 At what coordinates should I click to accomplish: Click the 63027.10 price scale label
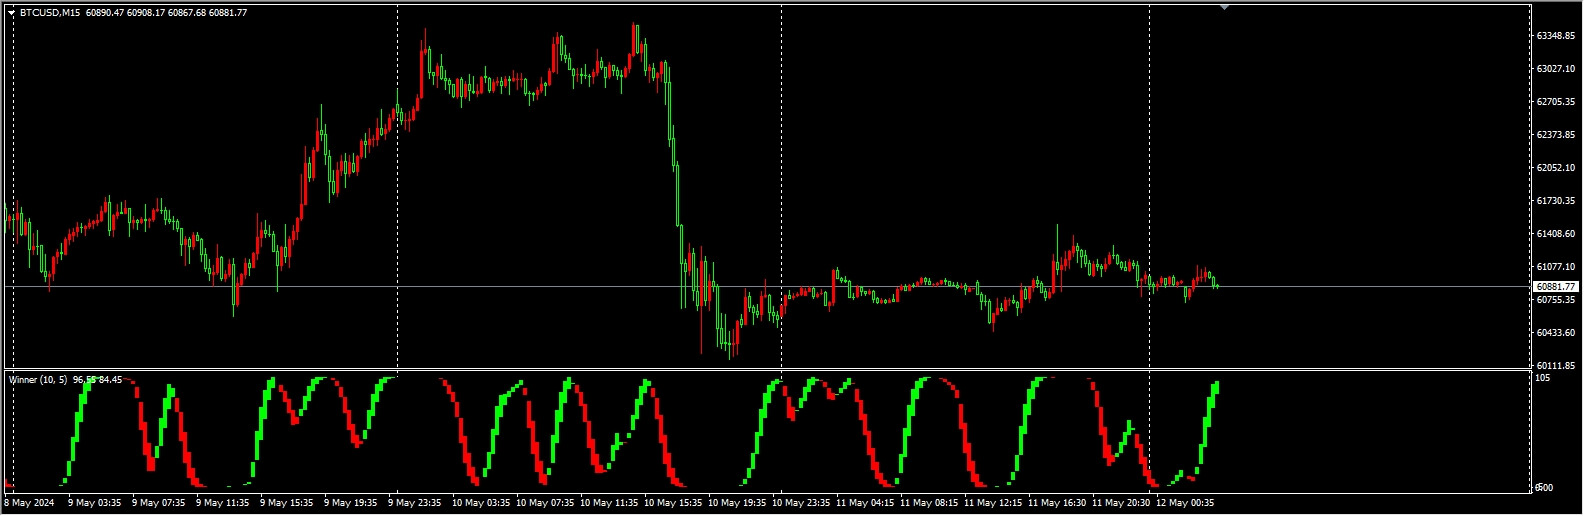pyautogui.click(x=1556, y=69)
